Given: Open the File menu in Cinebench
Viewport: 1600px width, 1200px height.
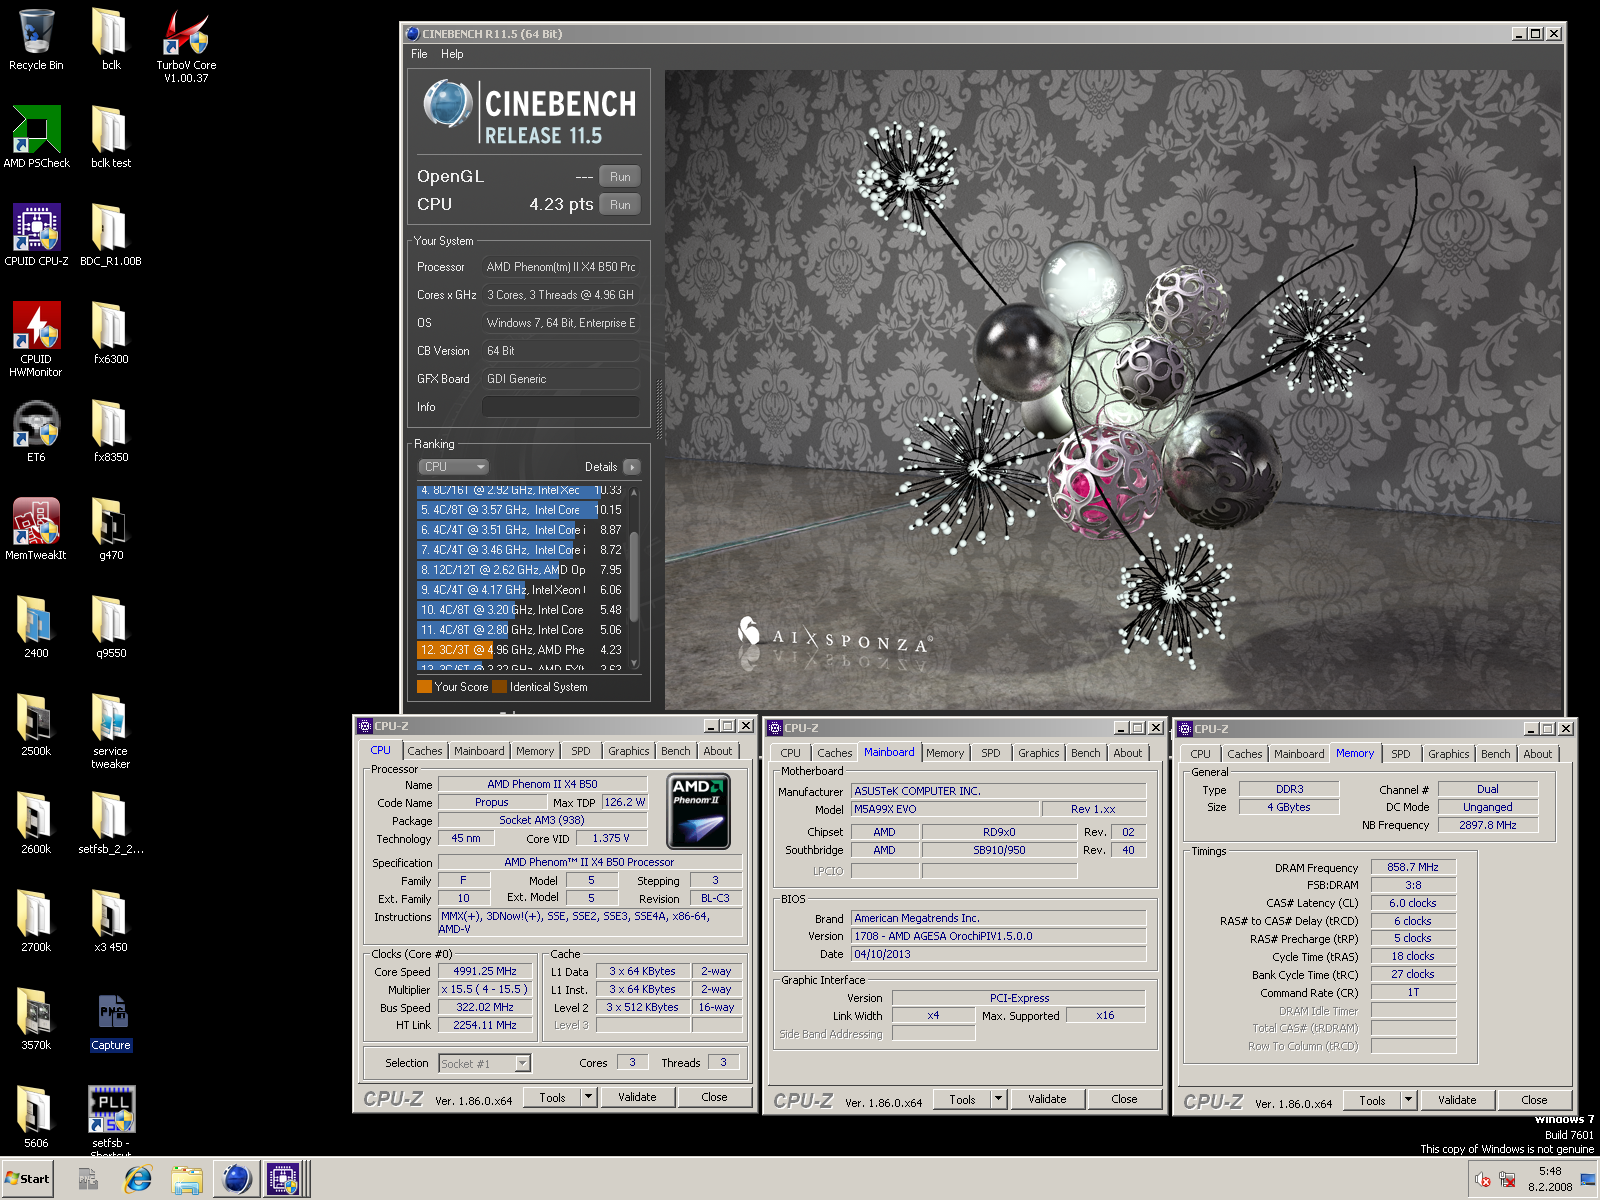Looking at the screenshot, I should point(419,54).
